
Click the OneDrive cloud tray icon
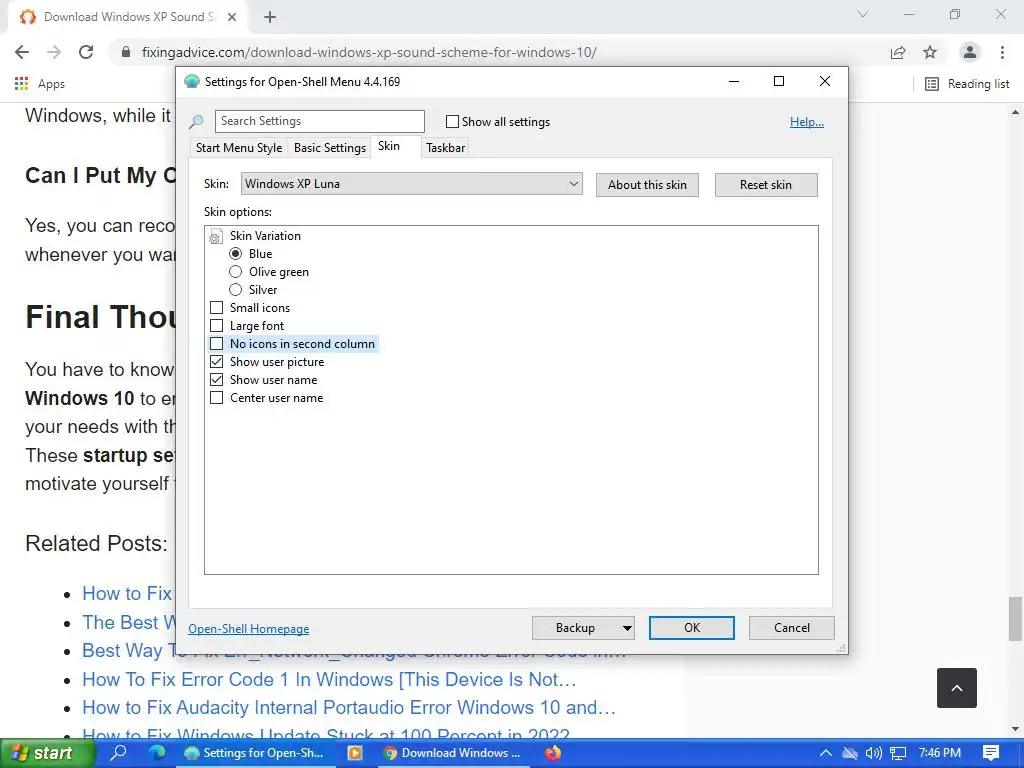(849, 753)
